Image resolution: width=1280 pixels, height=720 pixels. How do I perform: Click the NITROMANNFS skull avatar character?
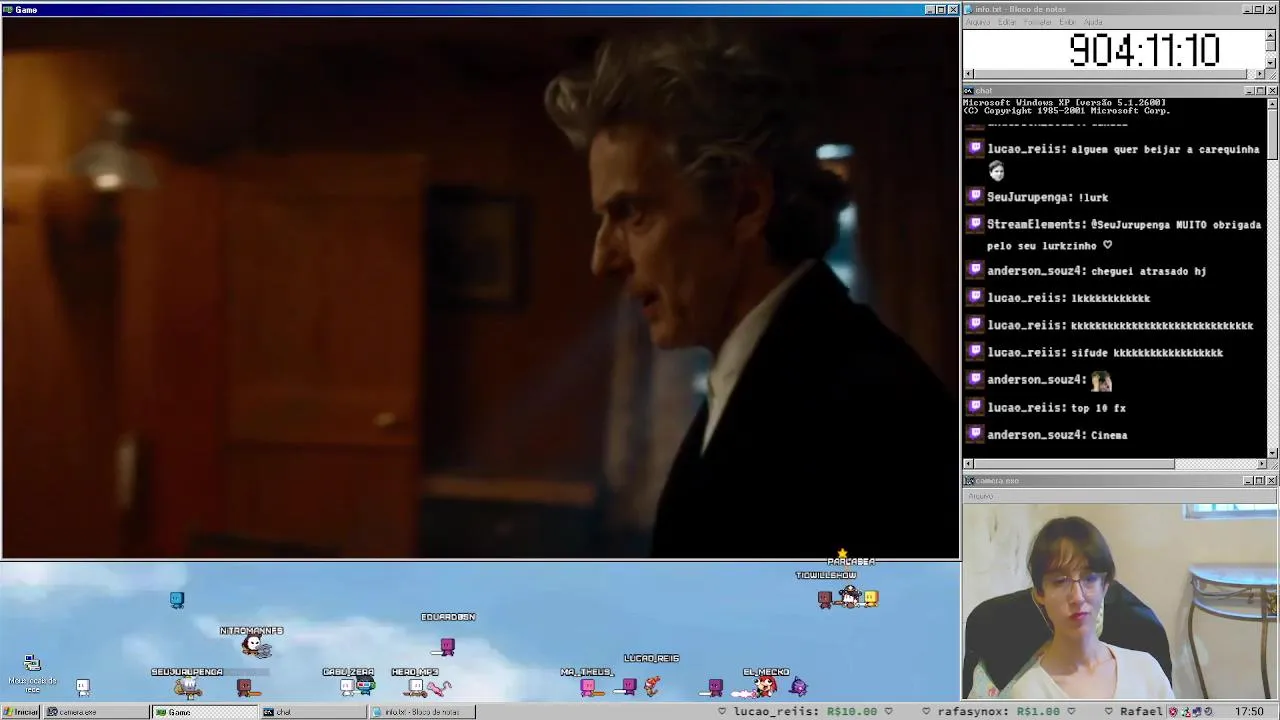click(x=256, y=647)
